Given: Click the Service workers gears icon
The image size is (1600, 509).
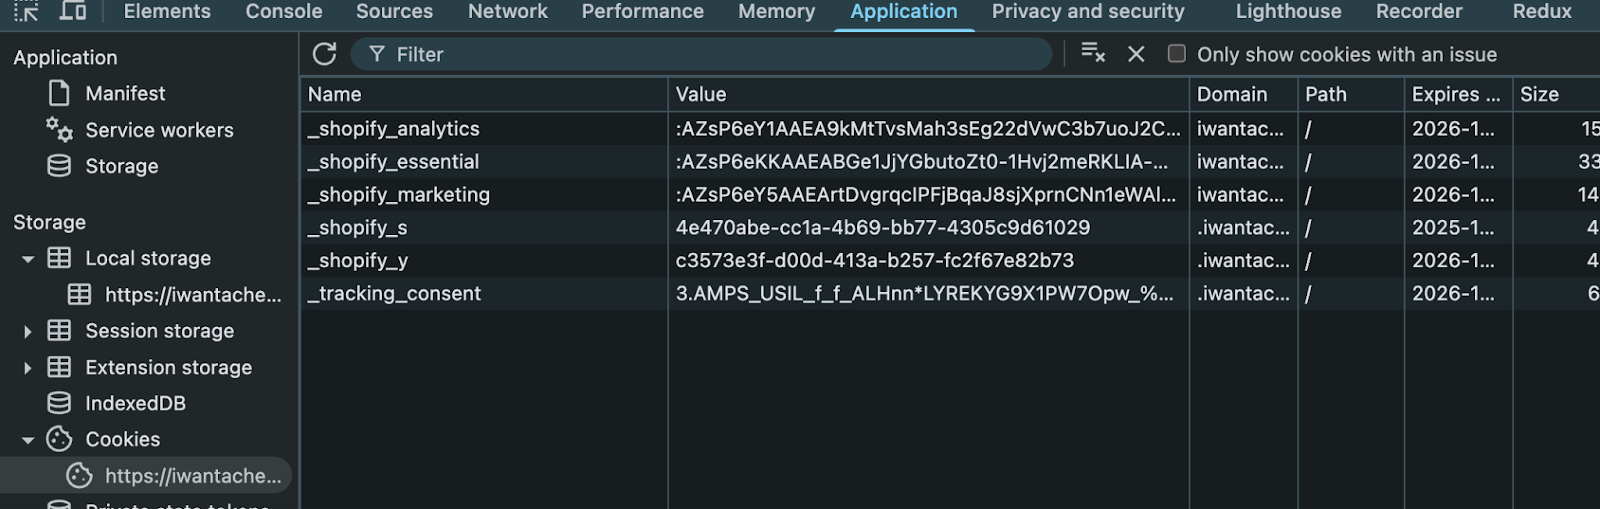Looking at the screenshot, I should 60,129.
